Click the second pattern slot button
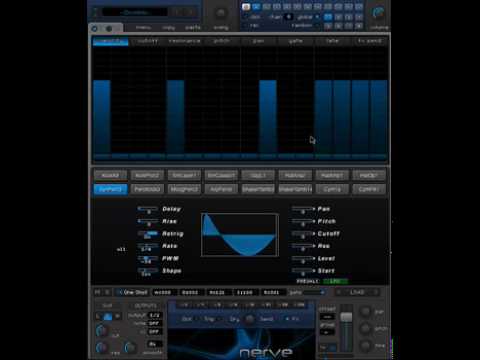 tap(256, 6)
